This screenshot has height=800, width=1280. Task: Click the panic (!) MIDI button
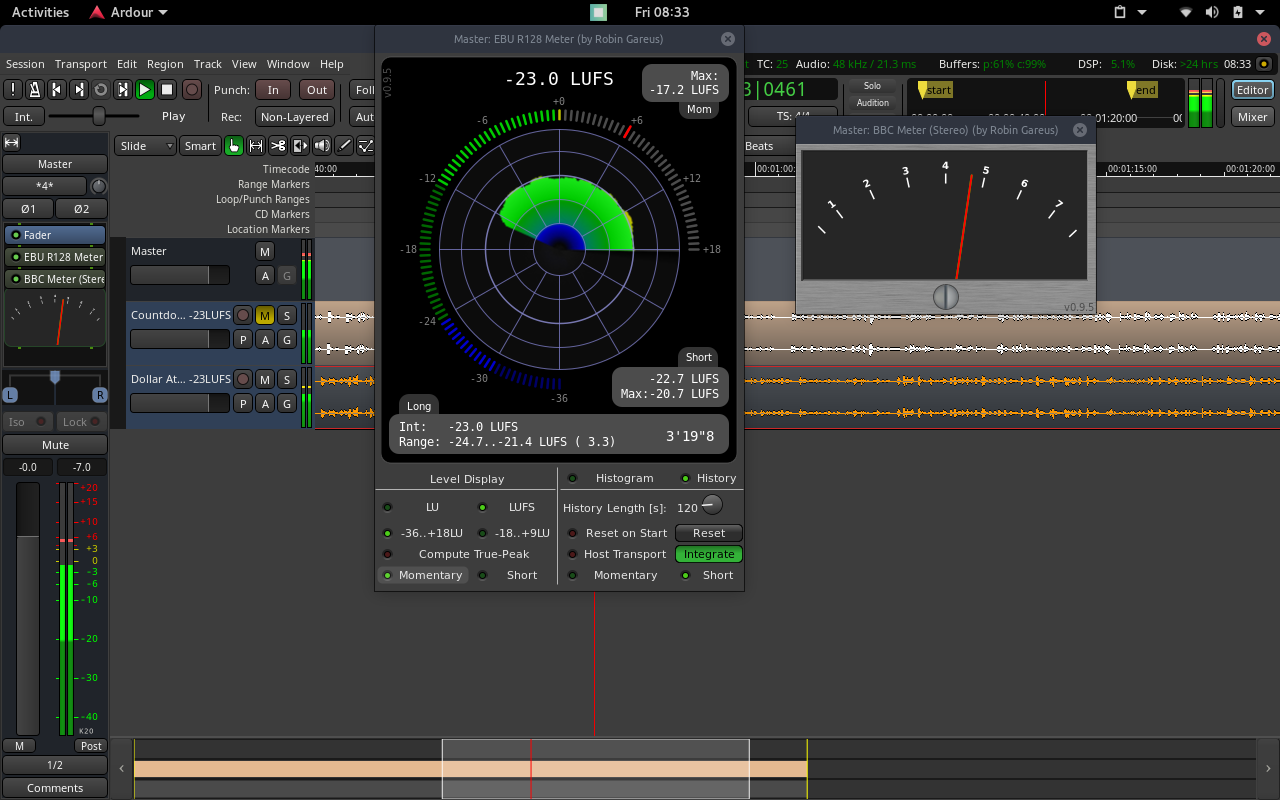13,90
